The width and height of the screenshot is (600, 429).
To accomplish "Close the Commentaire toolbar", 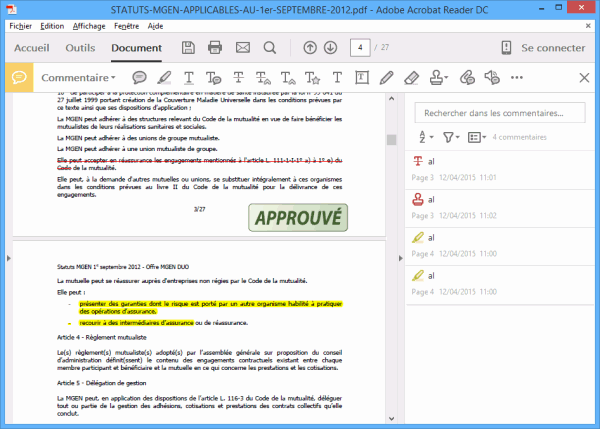I will (x=584, y=78).
